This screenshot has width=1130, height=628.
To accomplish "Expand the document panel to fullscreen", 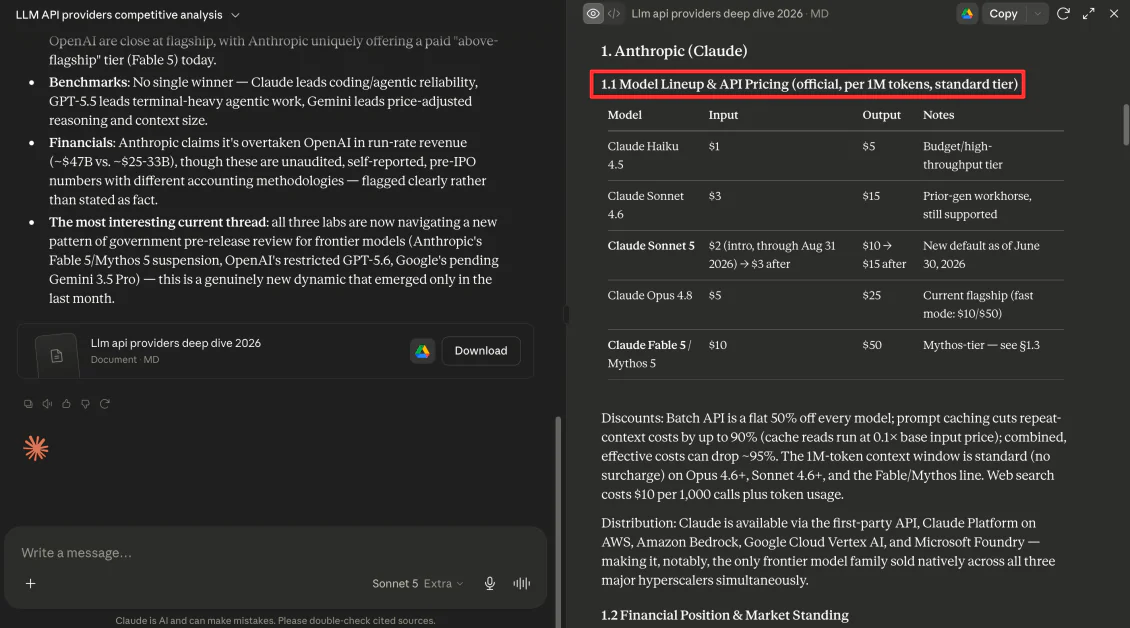I will coord(1088,14).
